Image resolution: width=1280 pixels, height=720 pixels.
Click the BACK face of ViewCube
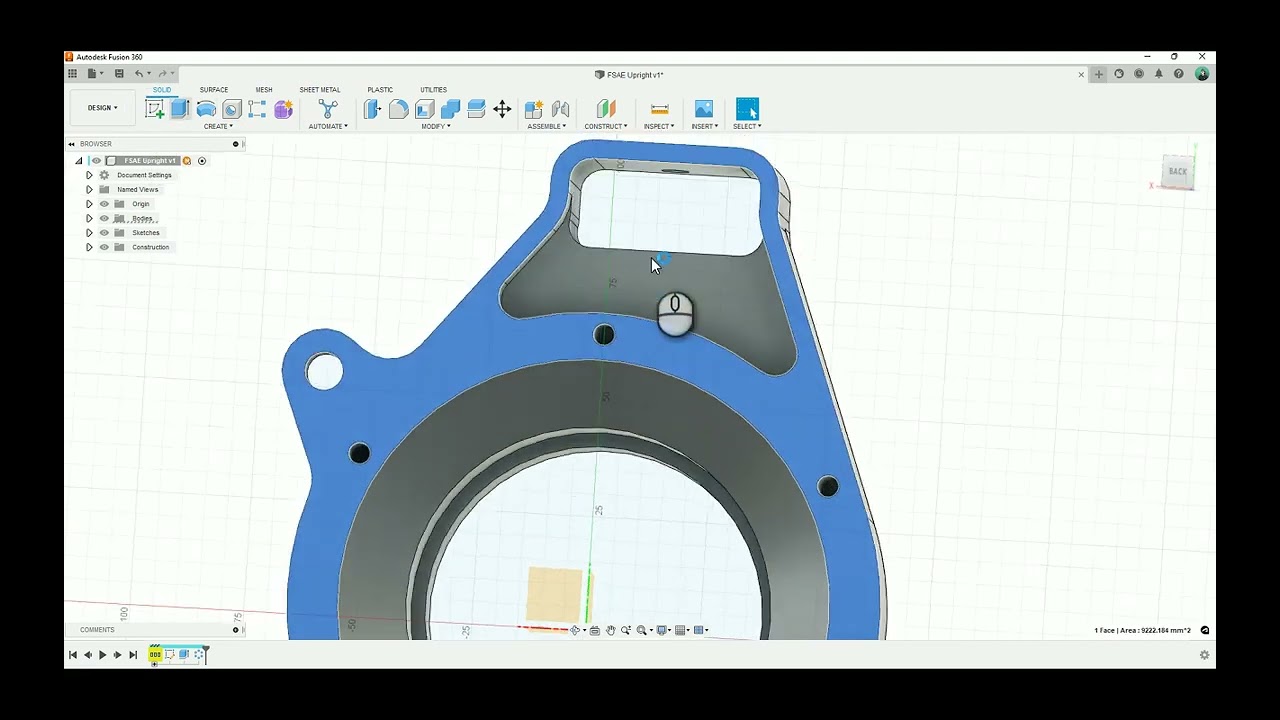tap(1178, 172)
